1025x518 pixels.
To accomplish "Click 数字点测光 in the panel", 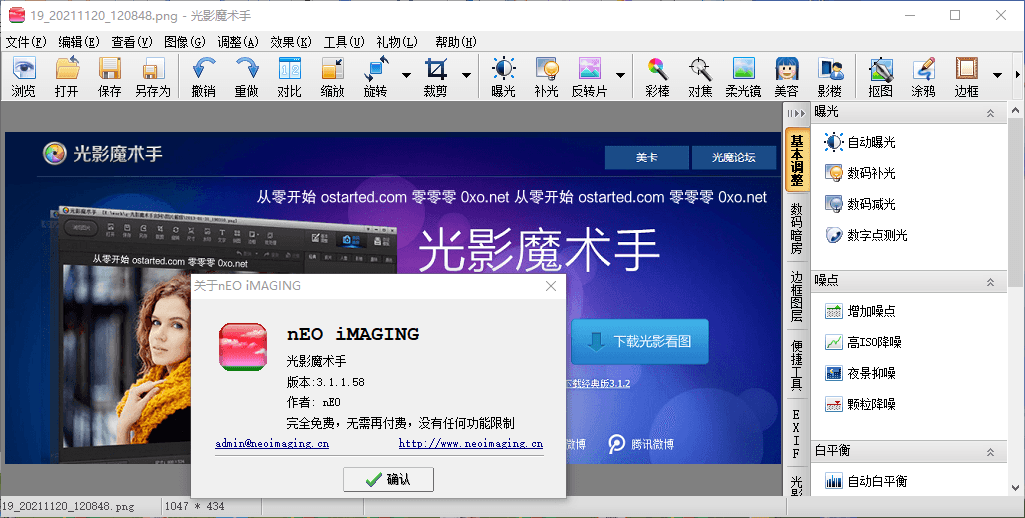I will tap(866, 235).
